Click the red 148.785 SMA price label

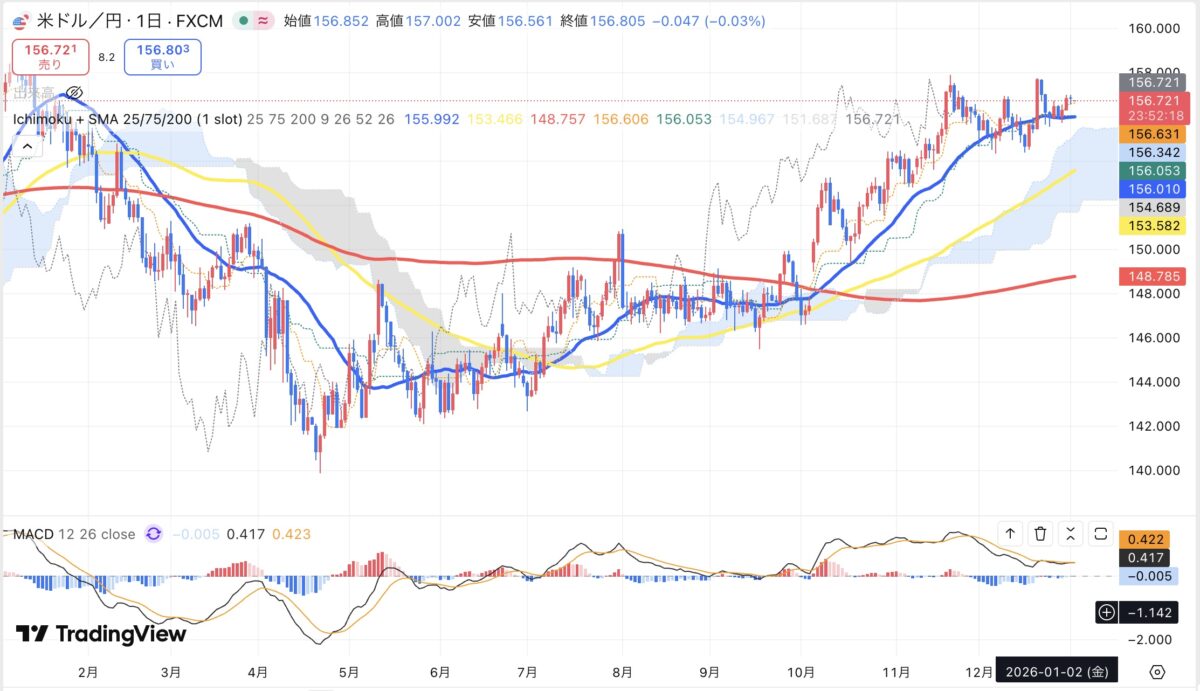tap(1156, 273)
